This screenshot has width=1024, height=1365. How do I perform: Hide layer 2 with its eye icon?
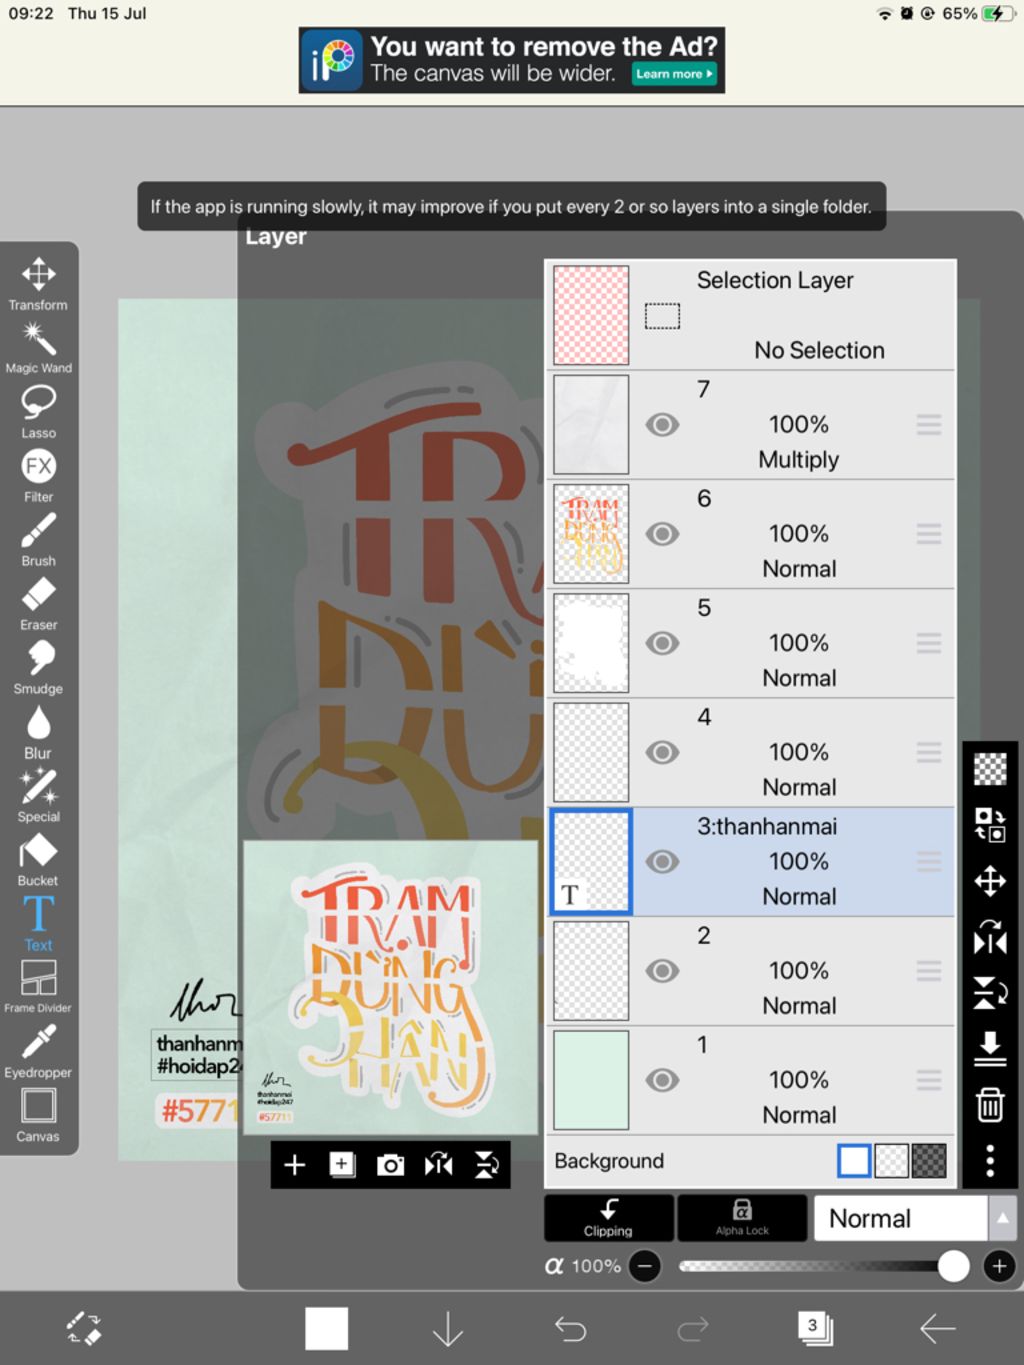662,970
